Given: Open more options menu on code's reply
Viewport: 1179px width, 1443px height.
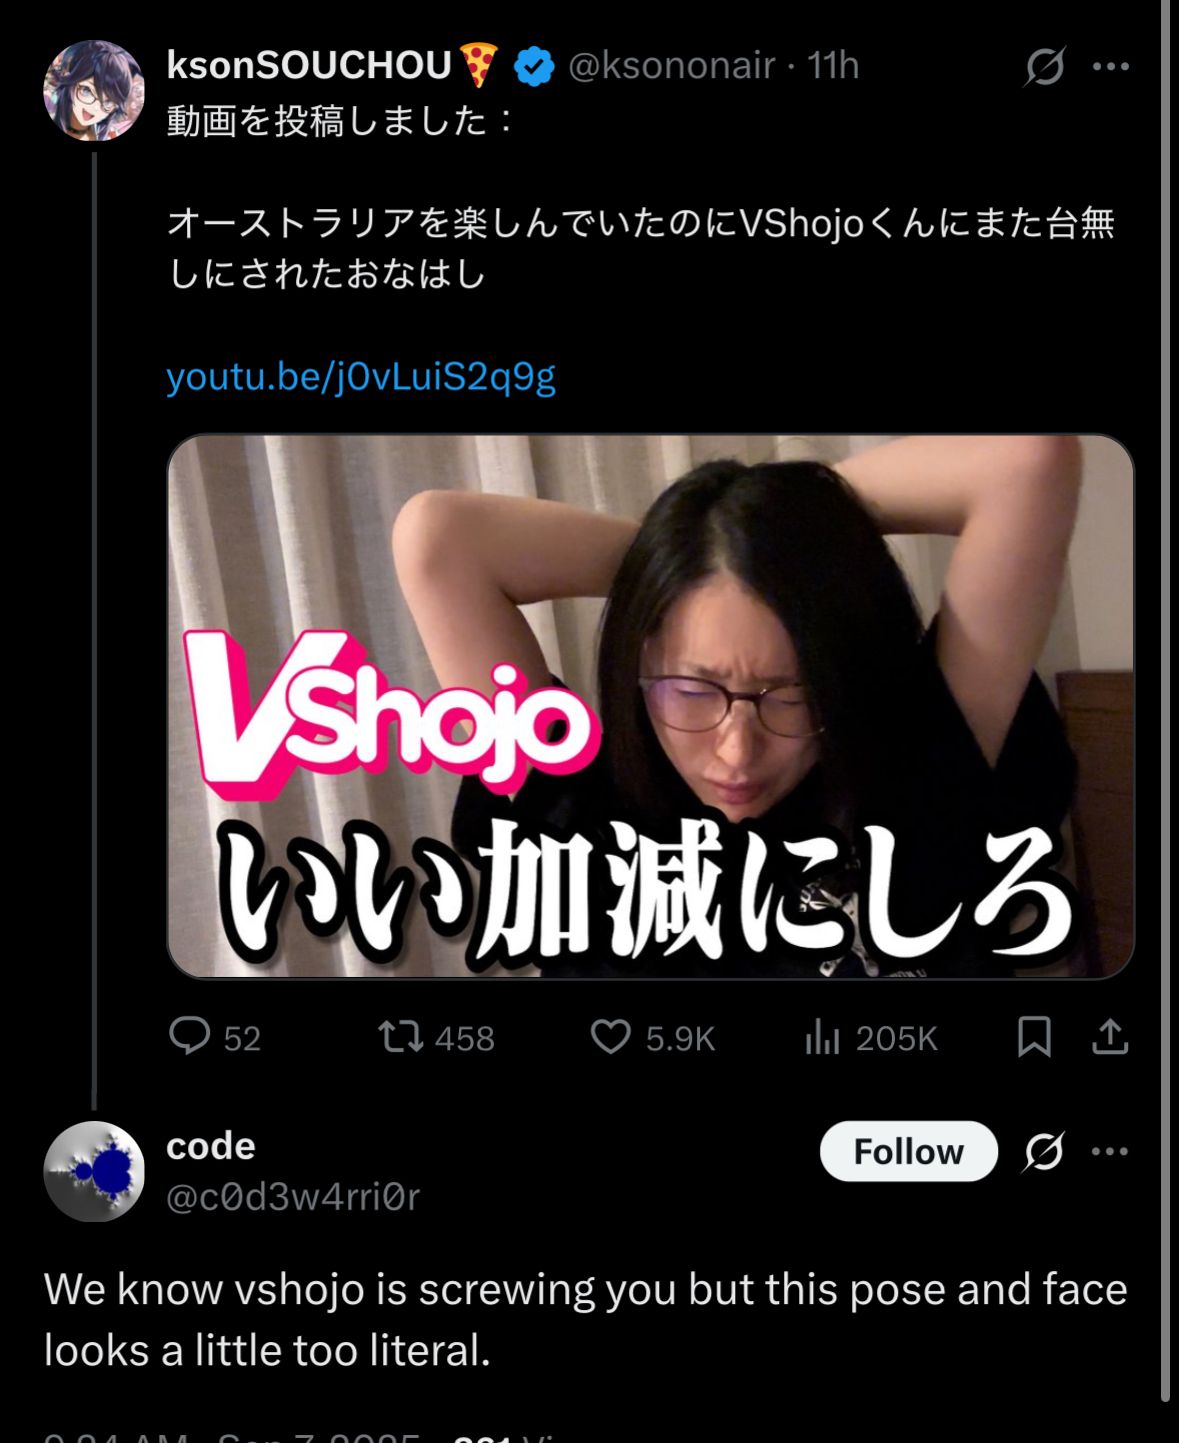Looking at the screenshot, I should (x=1111, y=1151).
